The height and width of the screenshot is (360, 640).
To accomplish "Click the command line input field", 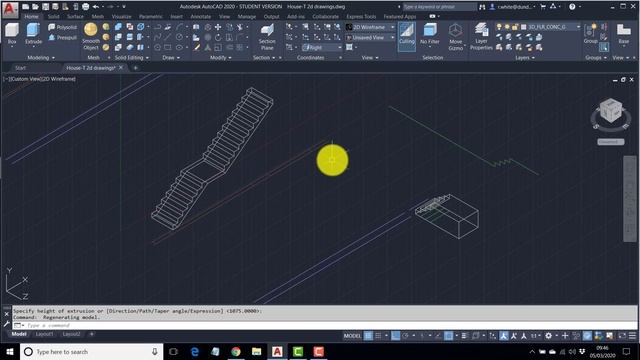I will (x=324, y=325).
